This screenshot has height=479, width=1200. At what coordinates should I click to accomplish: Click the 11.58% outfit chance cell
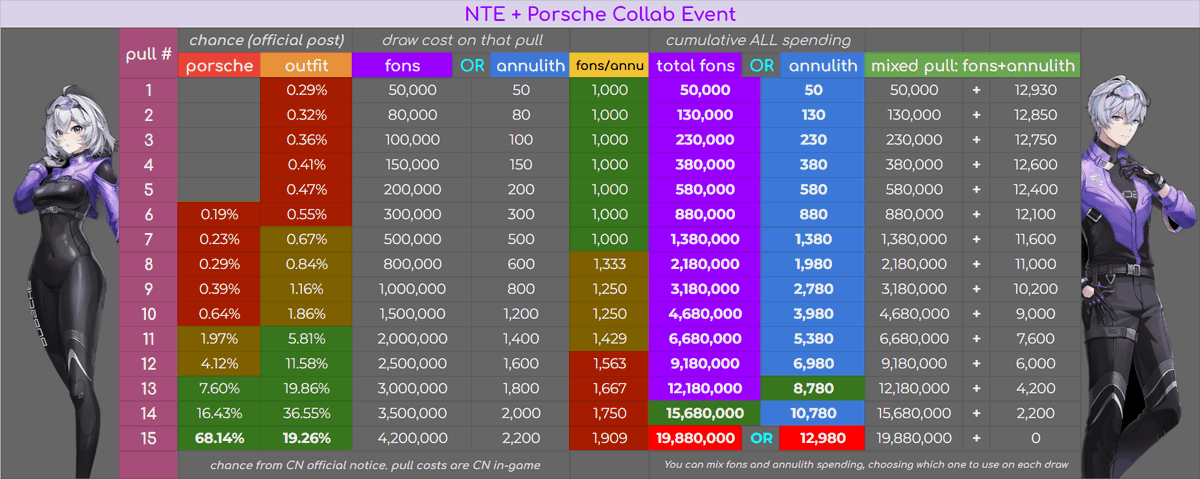point(305,362)
